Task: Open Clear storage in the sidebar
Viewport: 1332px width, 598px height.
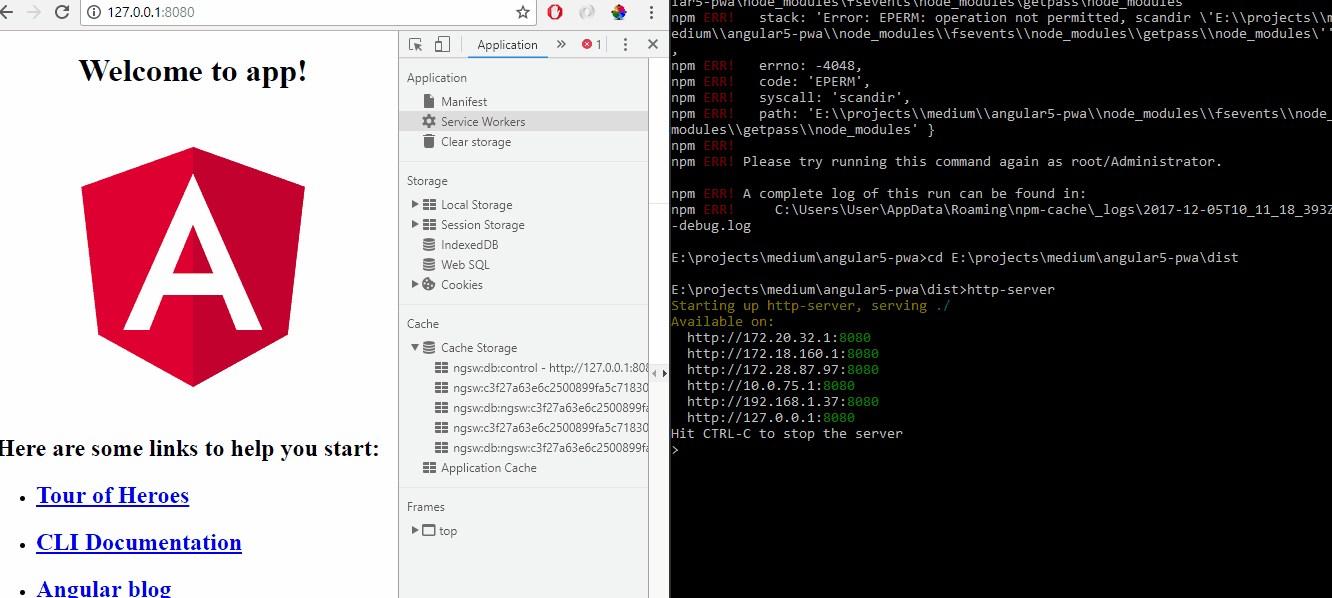Action: (476, 141)
